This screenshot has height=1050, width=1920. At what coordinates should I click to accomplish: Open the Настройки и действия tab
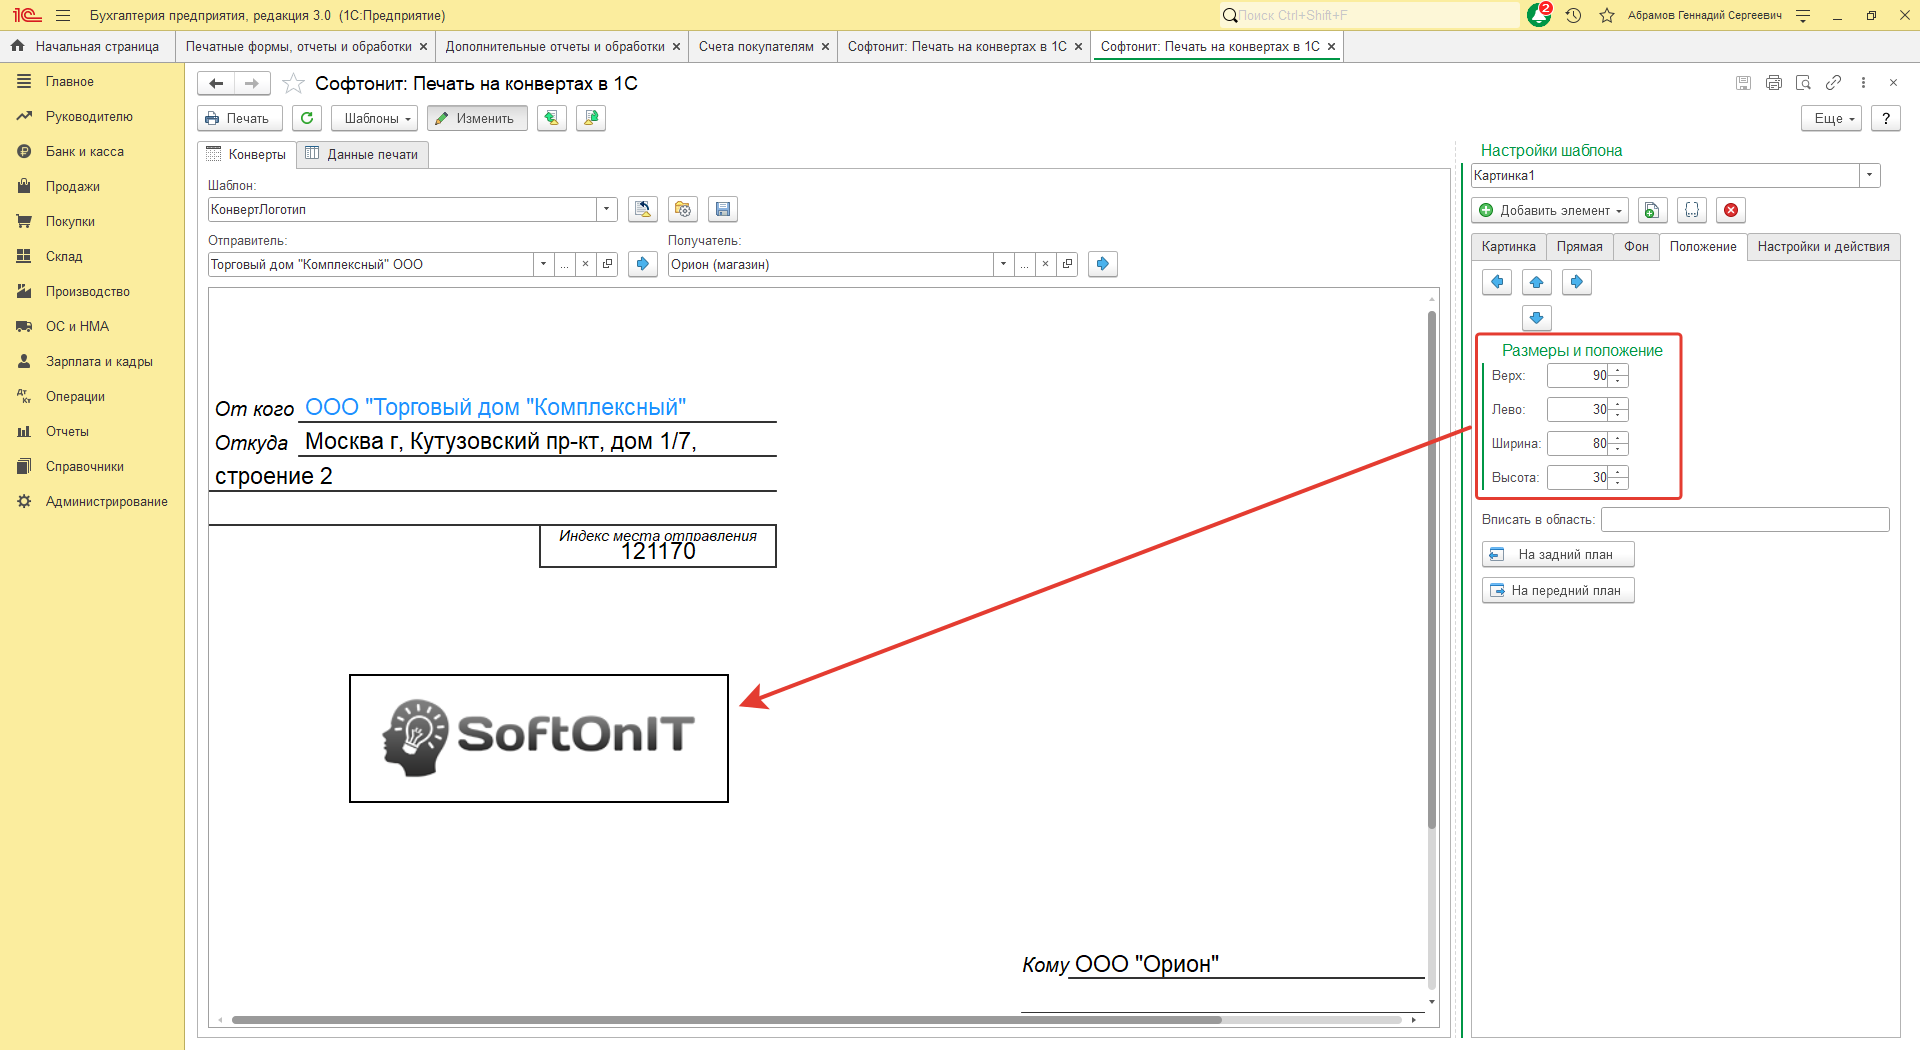coord(1823,246)
